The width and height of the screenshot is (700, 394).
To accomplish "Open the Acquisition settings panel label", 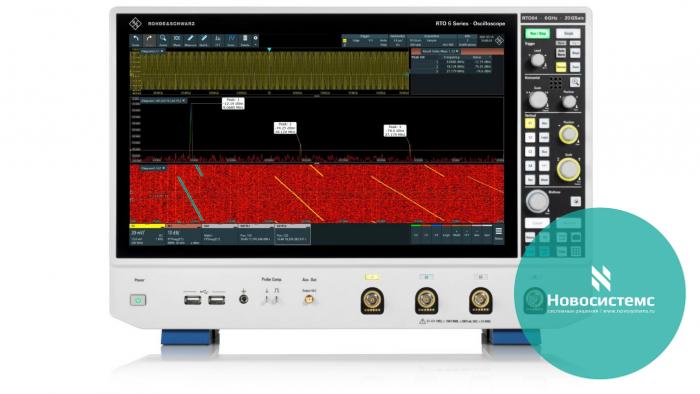I will click(x=431, y=36).
